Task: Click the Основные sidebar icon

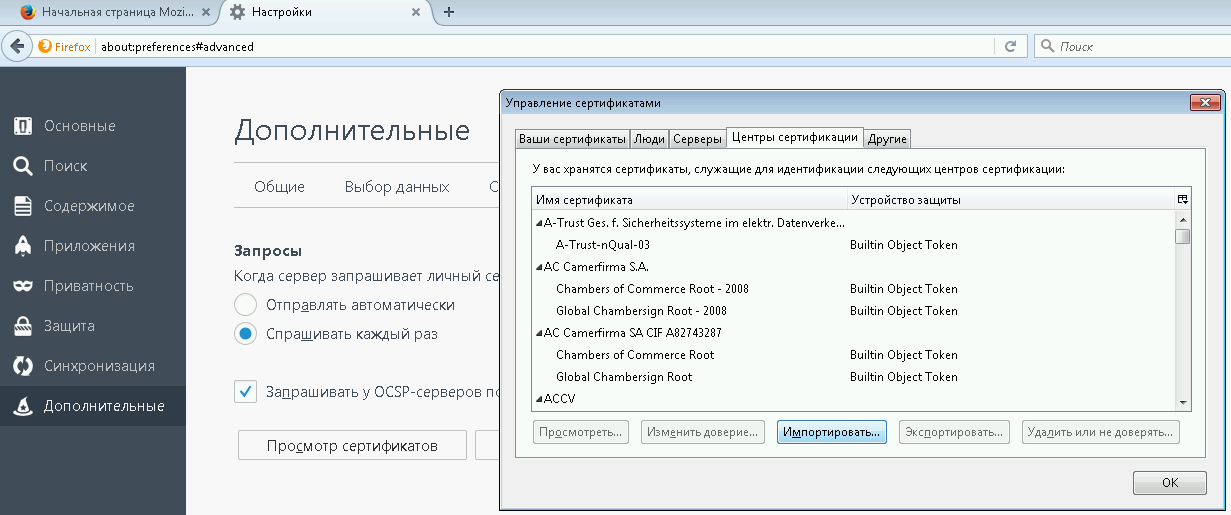Action: [x=22, y=126]
